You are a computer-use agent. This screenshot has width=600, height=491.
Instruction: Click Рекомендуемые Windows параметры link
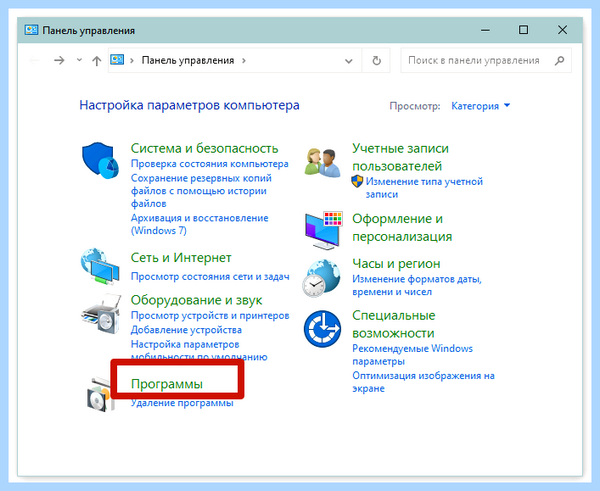412,355
